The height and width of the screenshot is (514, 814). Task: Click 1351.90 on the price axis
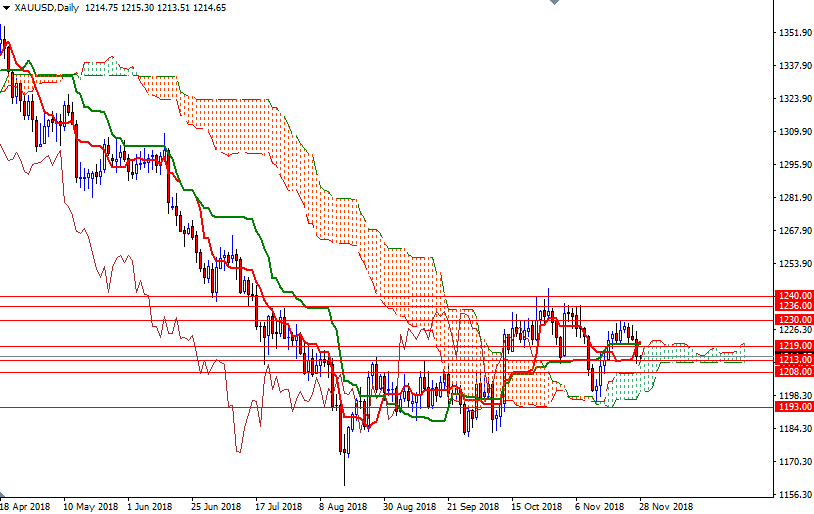(x=794, y=33)
